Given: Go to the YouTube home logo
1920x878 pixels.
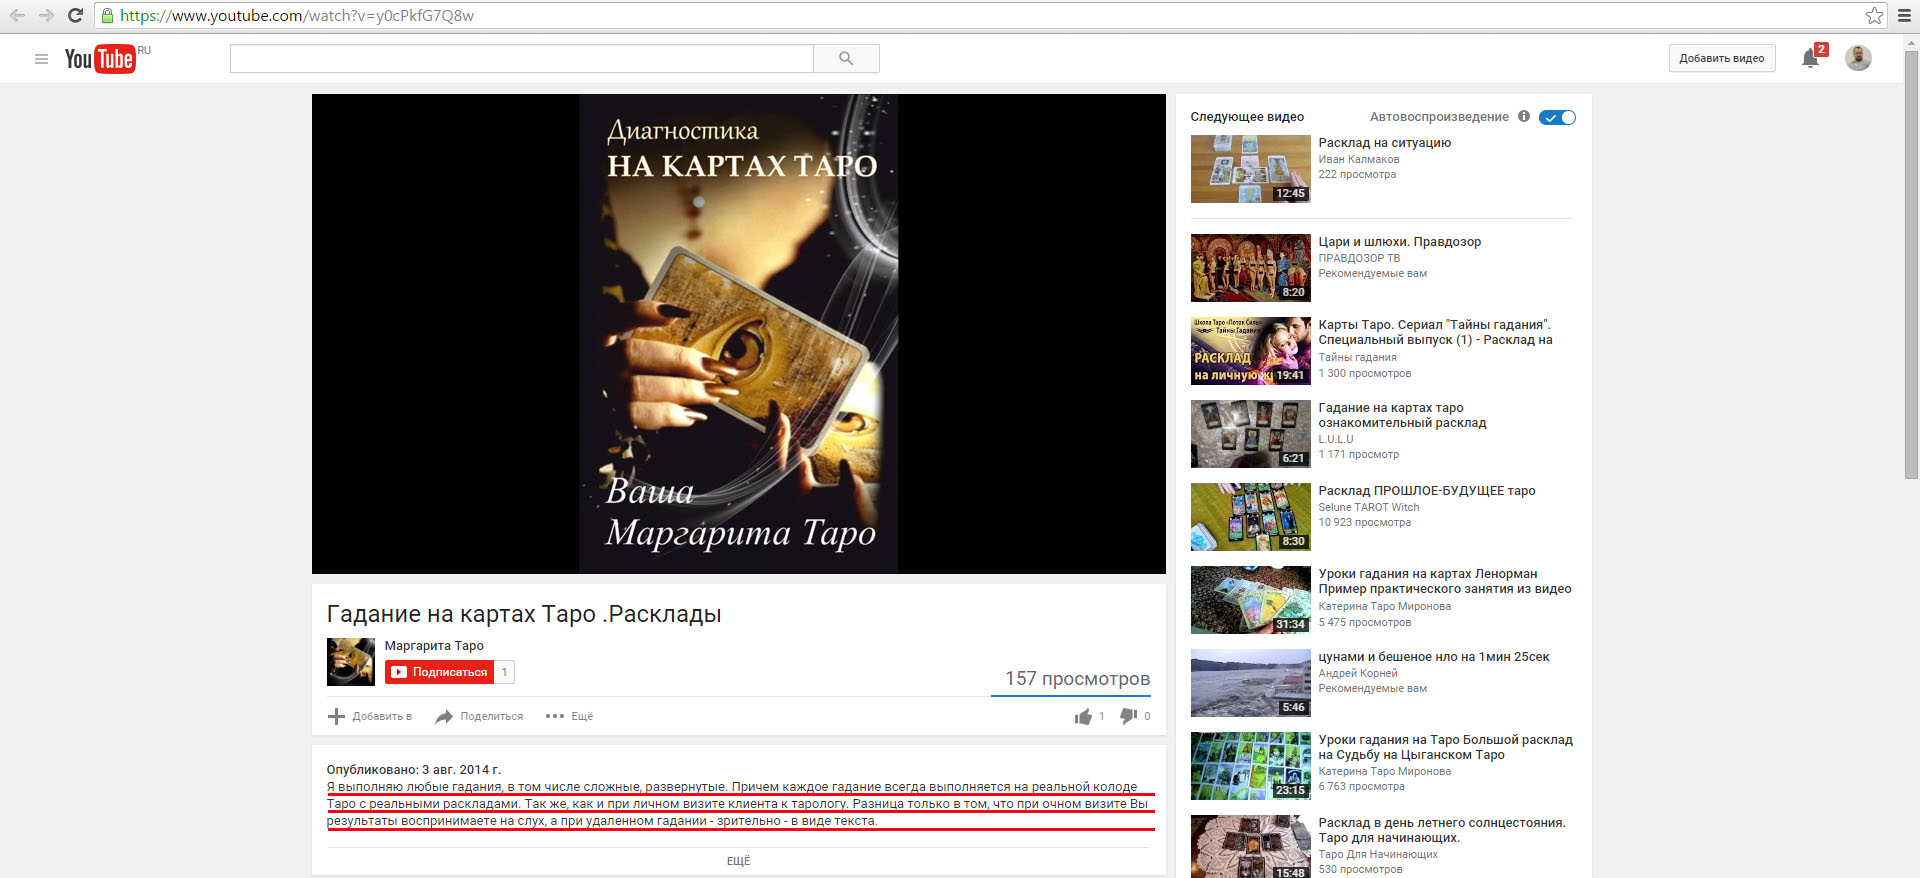Looking at the screenshot, I should (x=100, y=59).
